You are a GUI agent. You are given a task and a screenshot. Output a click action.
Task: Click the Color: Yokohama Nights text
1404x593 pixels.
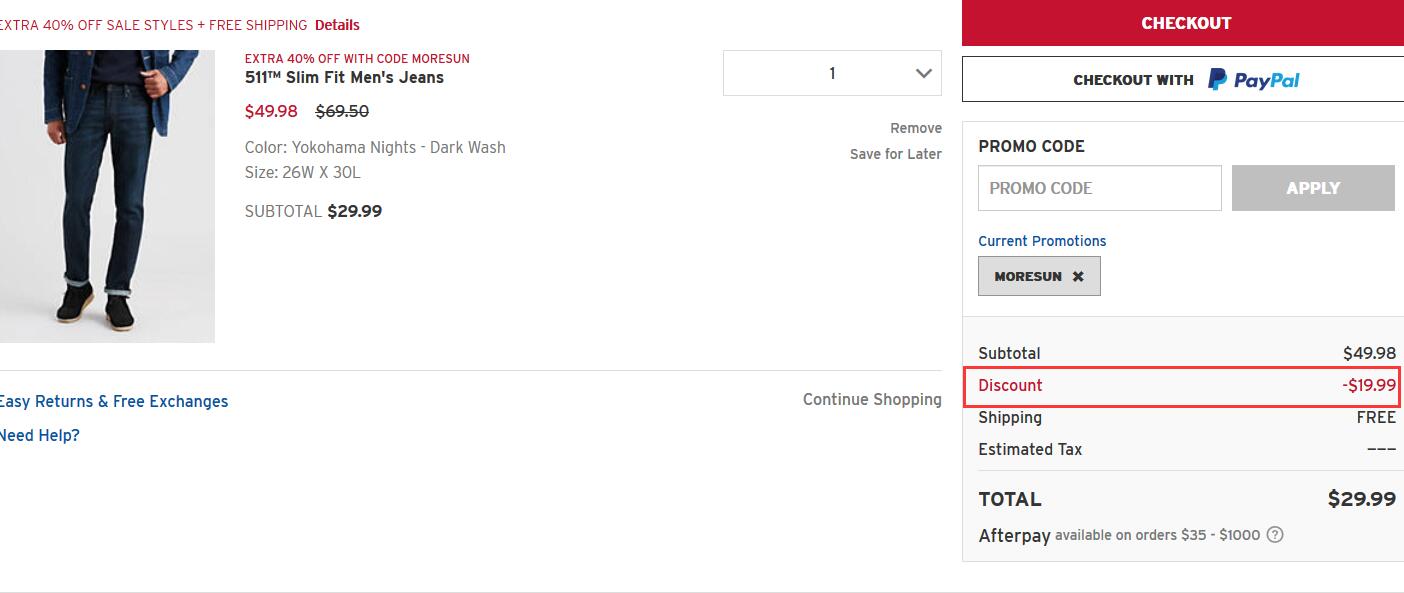click(375, 147)
